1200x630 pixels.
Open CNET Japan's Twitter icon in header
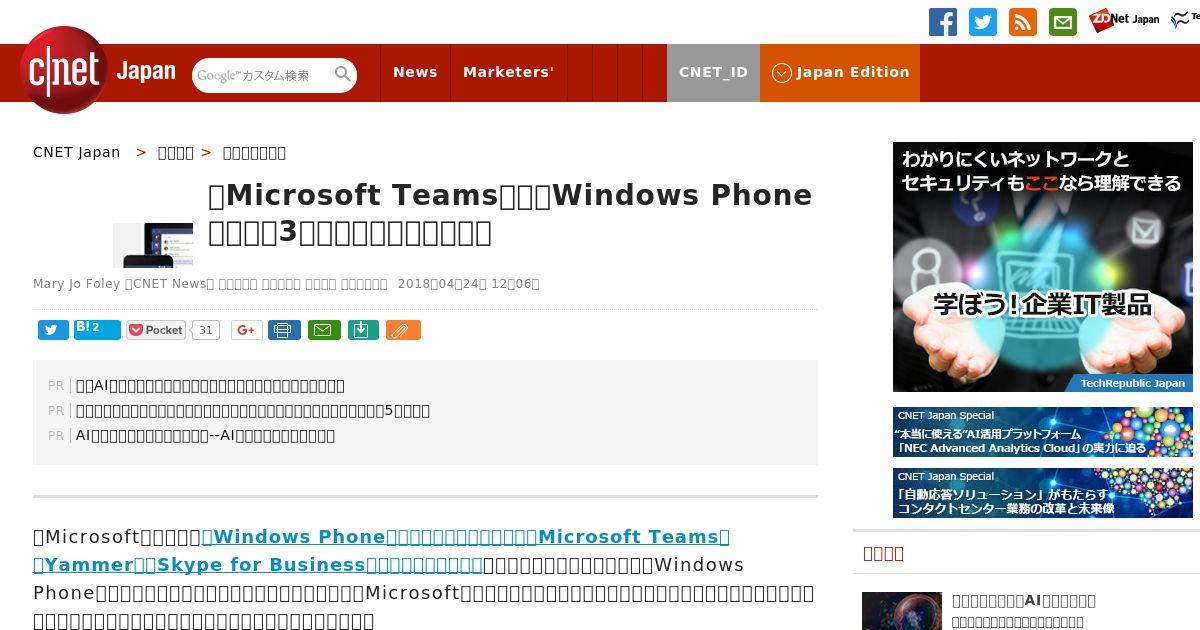(983, 22)
